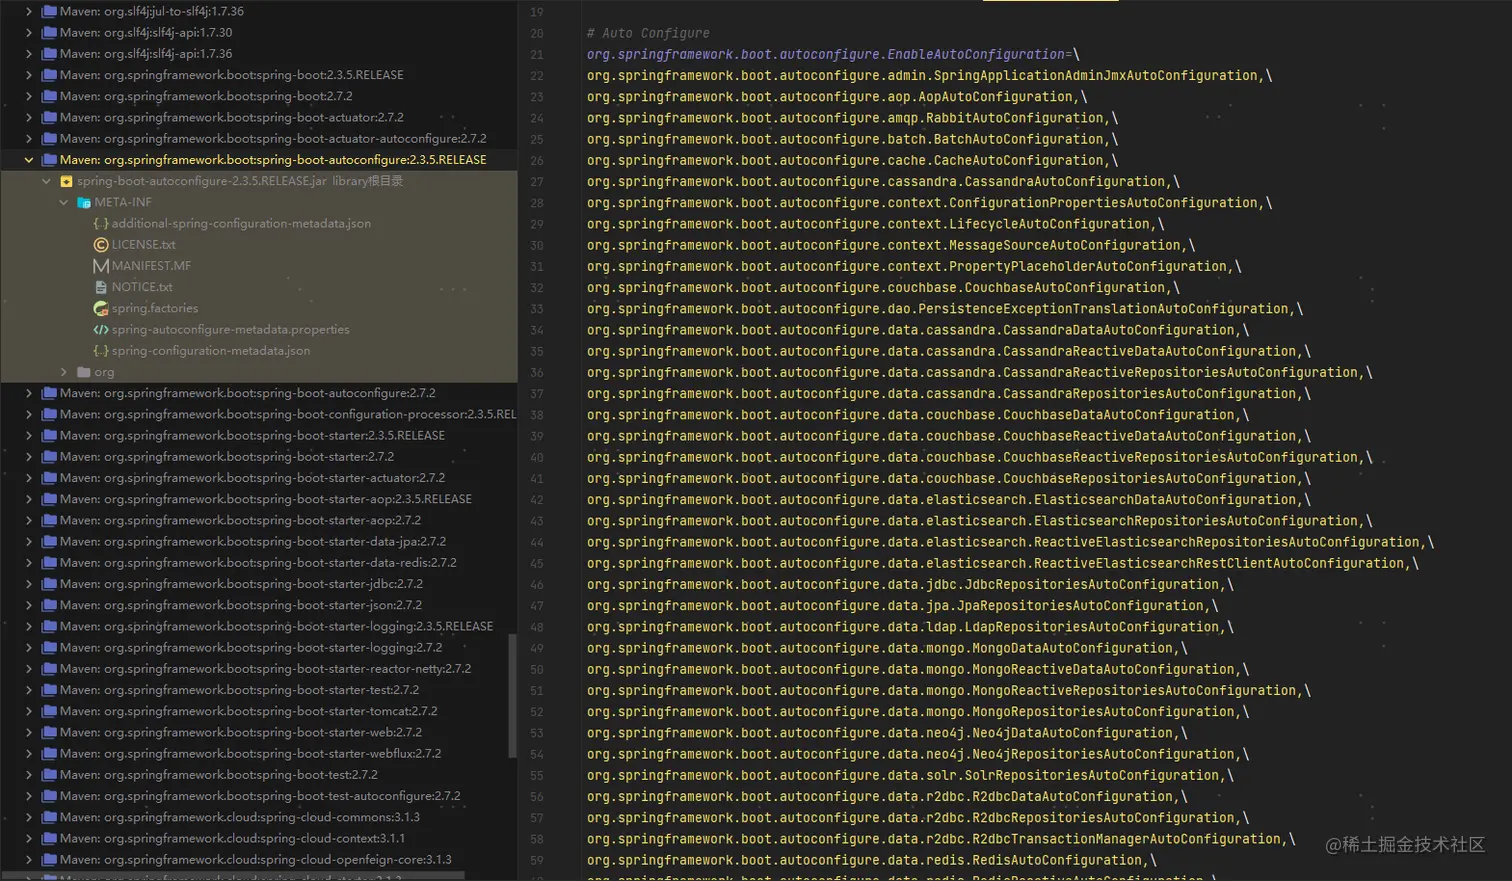Expand Maven spring-boot-starter:2.7.2 node
The width and height of the screenshot is (1512, 881).
[29, 456]
